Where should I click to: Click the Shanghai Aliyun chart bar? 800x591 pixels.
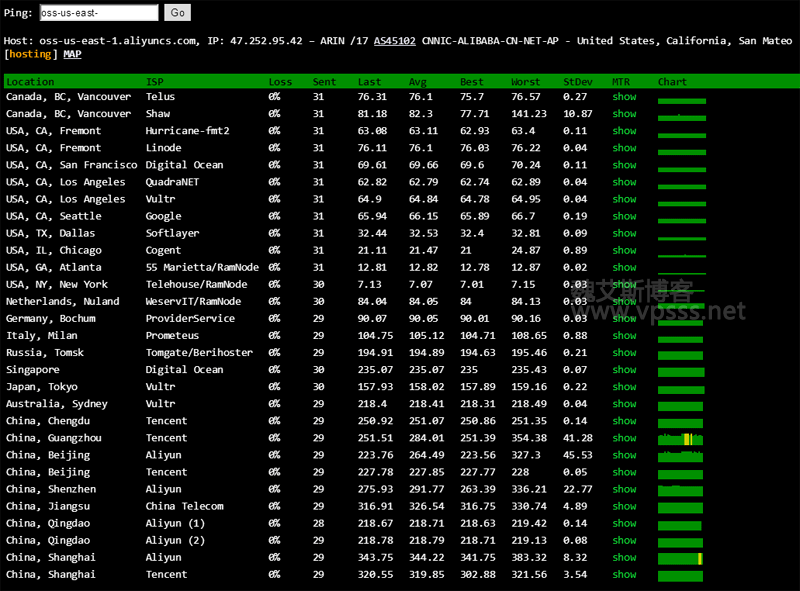[681, 558]
